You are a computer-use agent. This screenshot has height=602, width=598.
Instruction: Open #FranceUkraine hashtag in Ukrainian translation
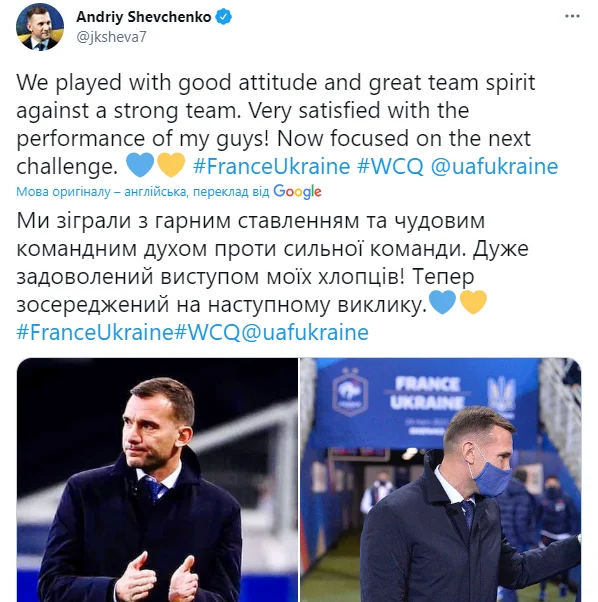pyautogui.click(x=94, y=332)
